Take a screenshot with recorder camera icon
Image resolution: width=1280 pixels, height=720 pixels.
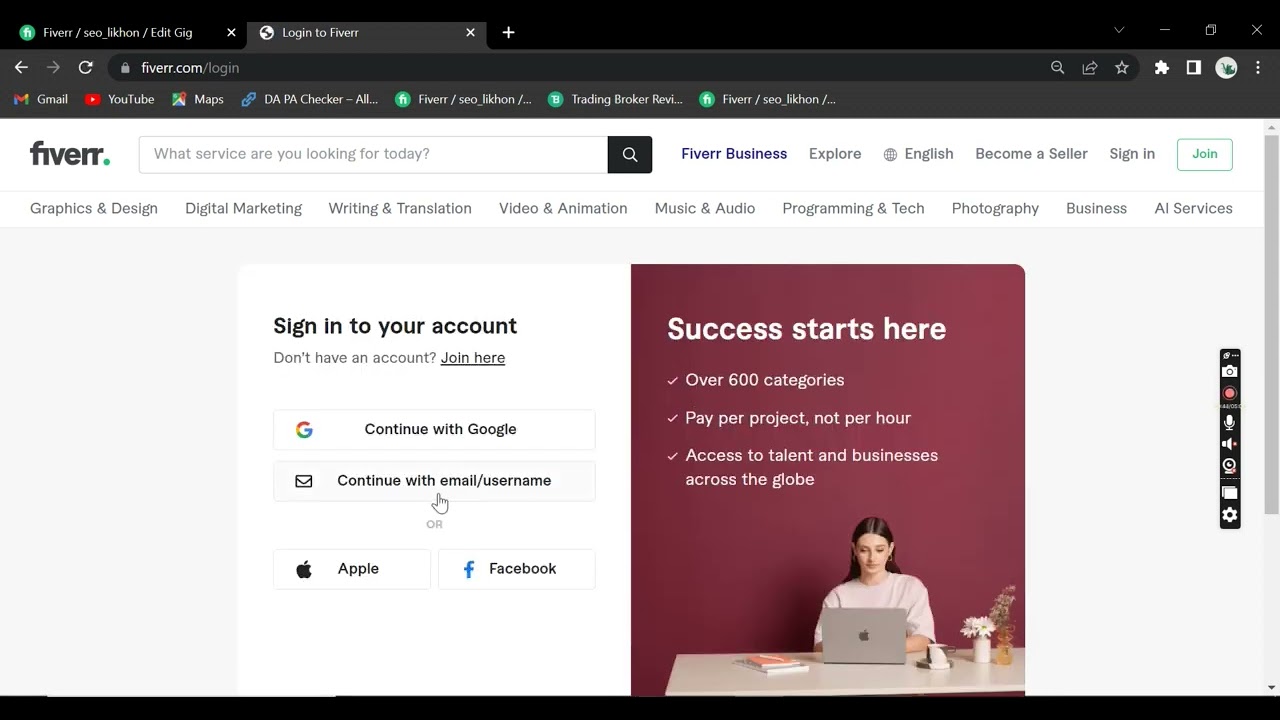[1230, 371]
